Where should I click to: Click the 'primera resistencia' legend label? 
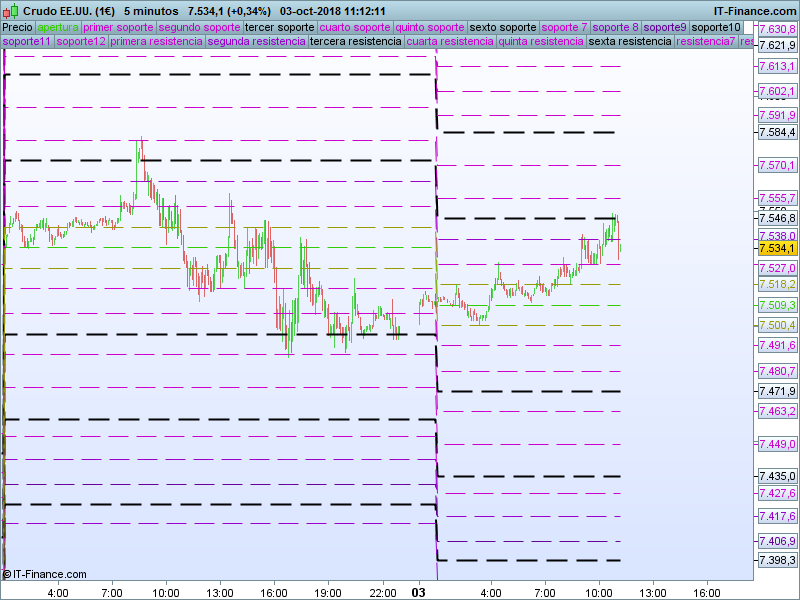(x=155, y=42)
